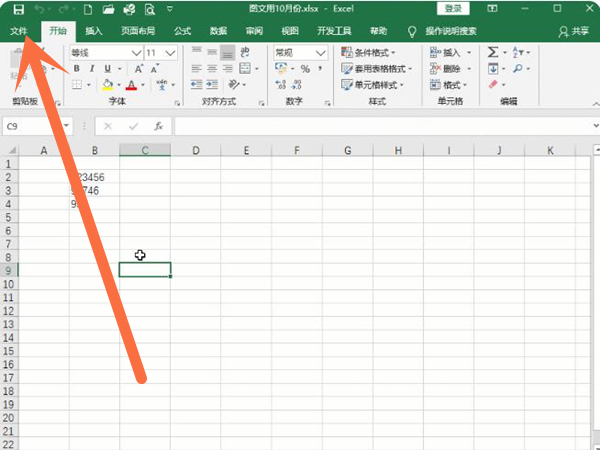The height and width of the screenshot is (450, 600).
Task: Click the red font color swatch
Action: (x=130, y=86)
